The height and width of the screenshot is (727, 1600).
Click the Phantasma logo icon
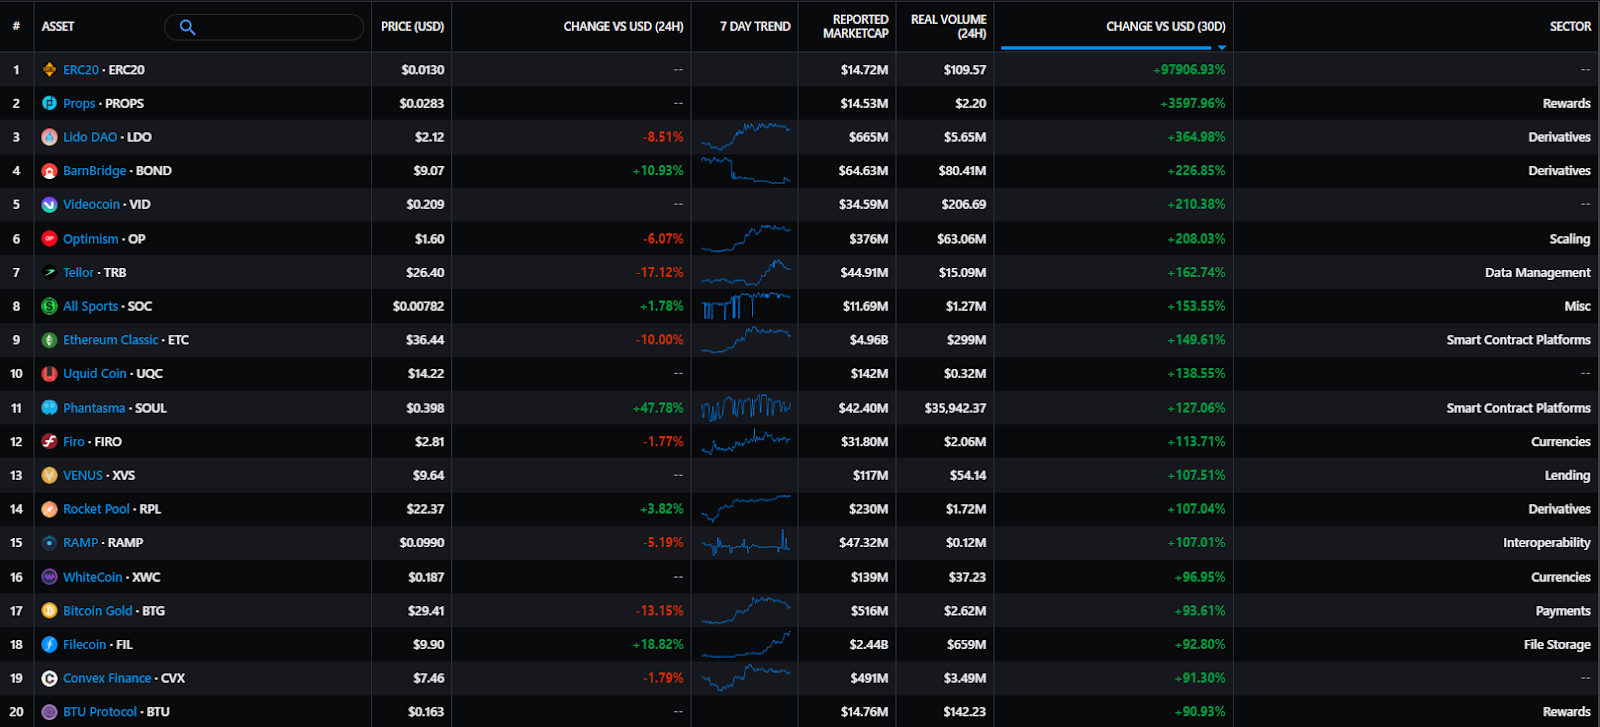[x=49, y=408]
